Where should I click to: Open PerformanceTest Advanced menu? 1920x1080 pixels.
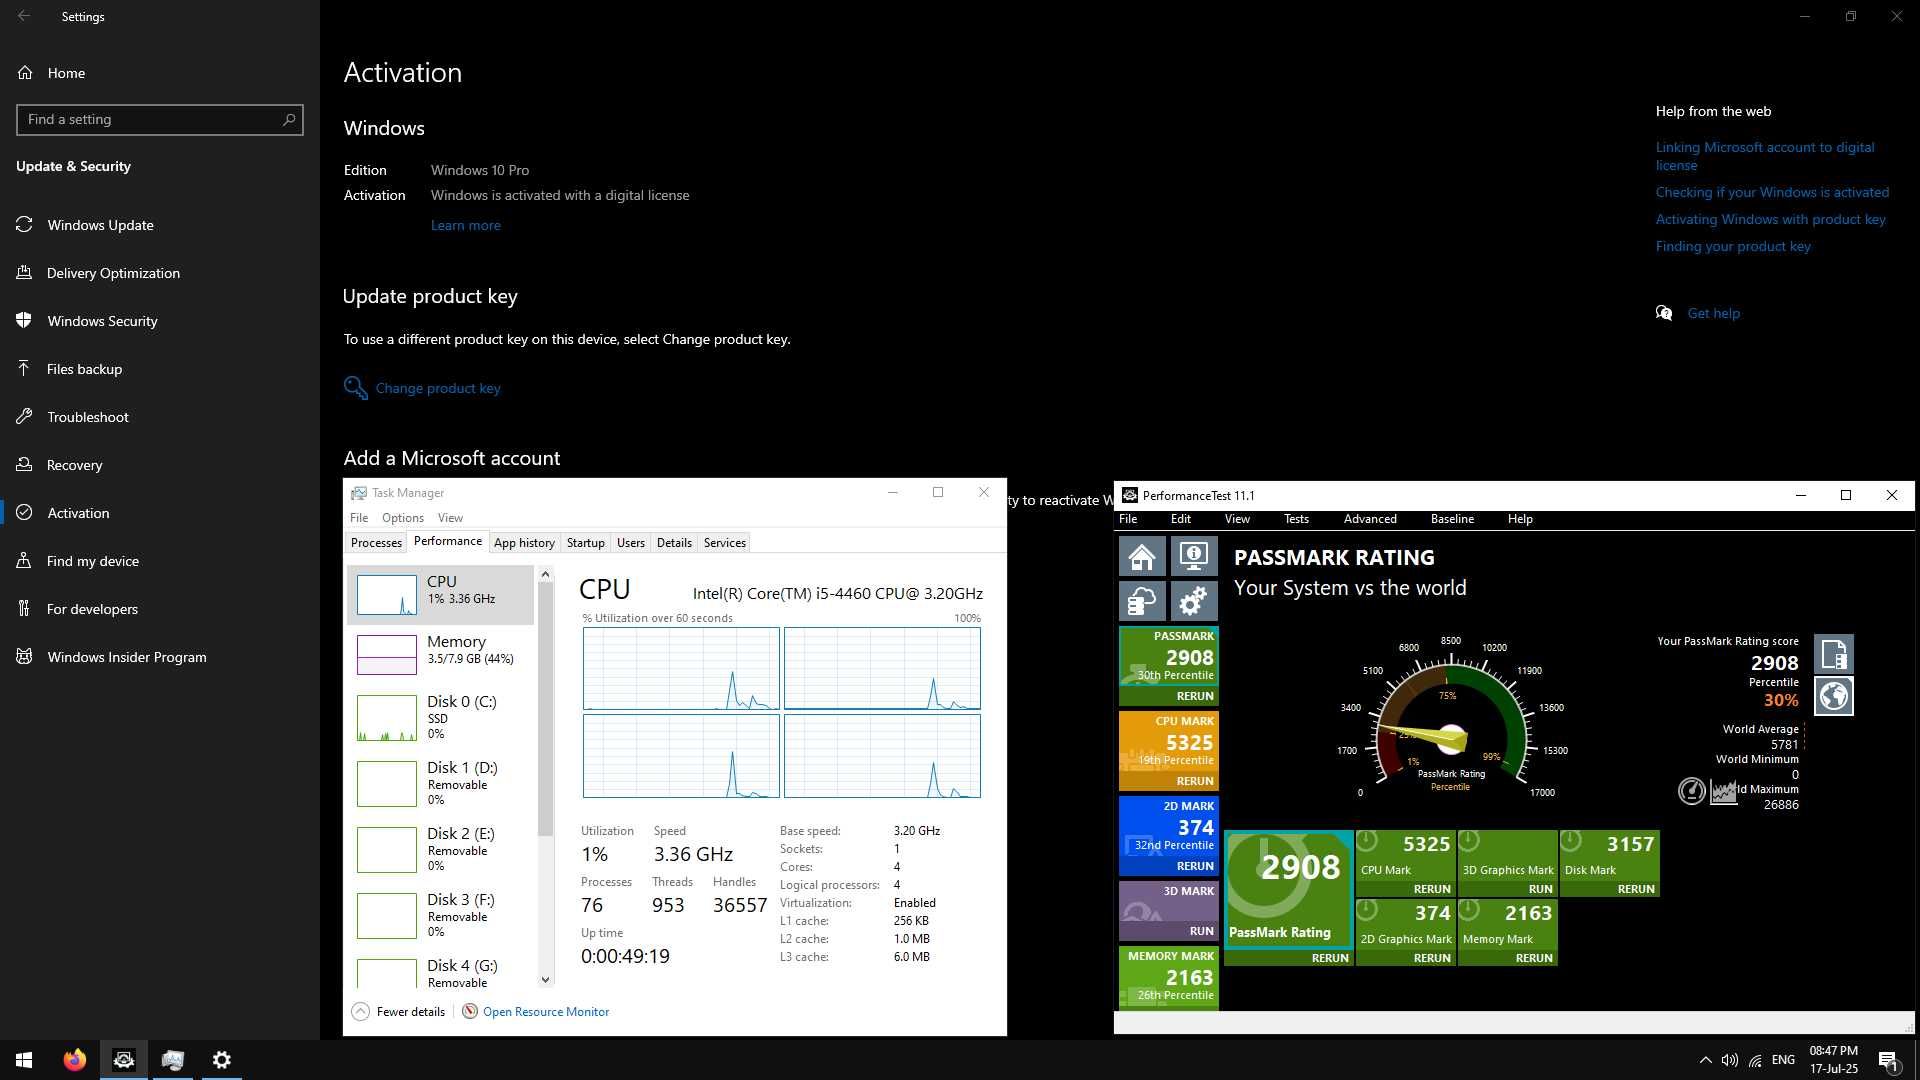pyautogui.click(x=1370, y=518)
